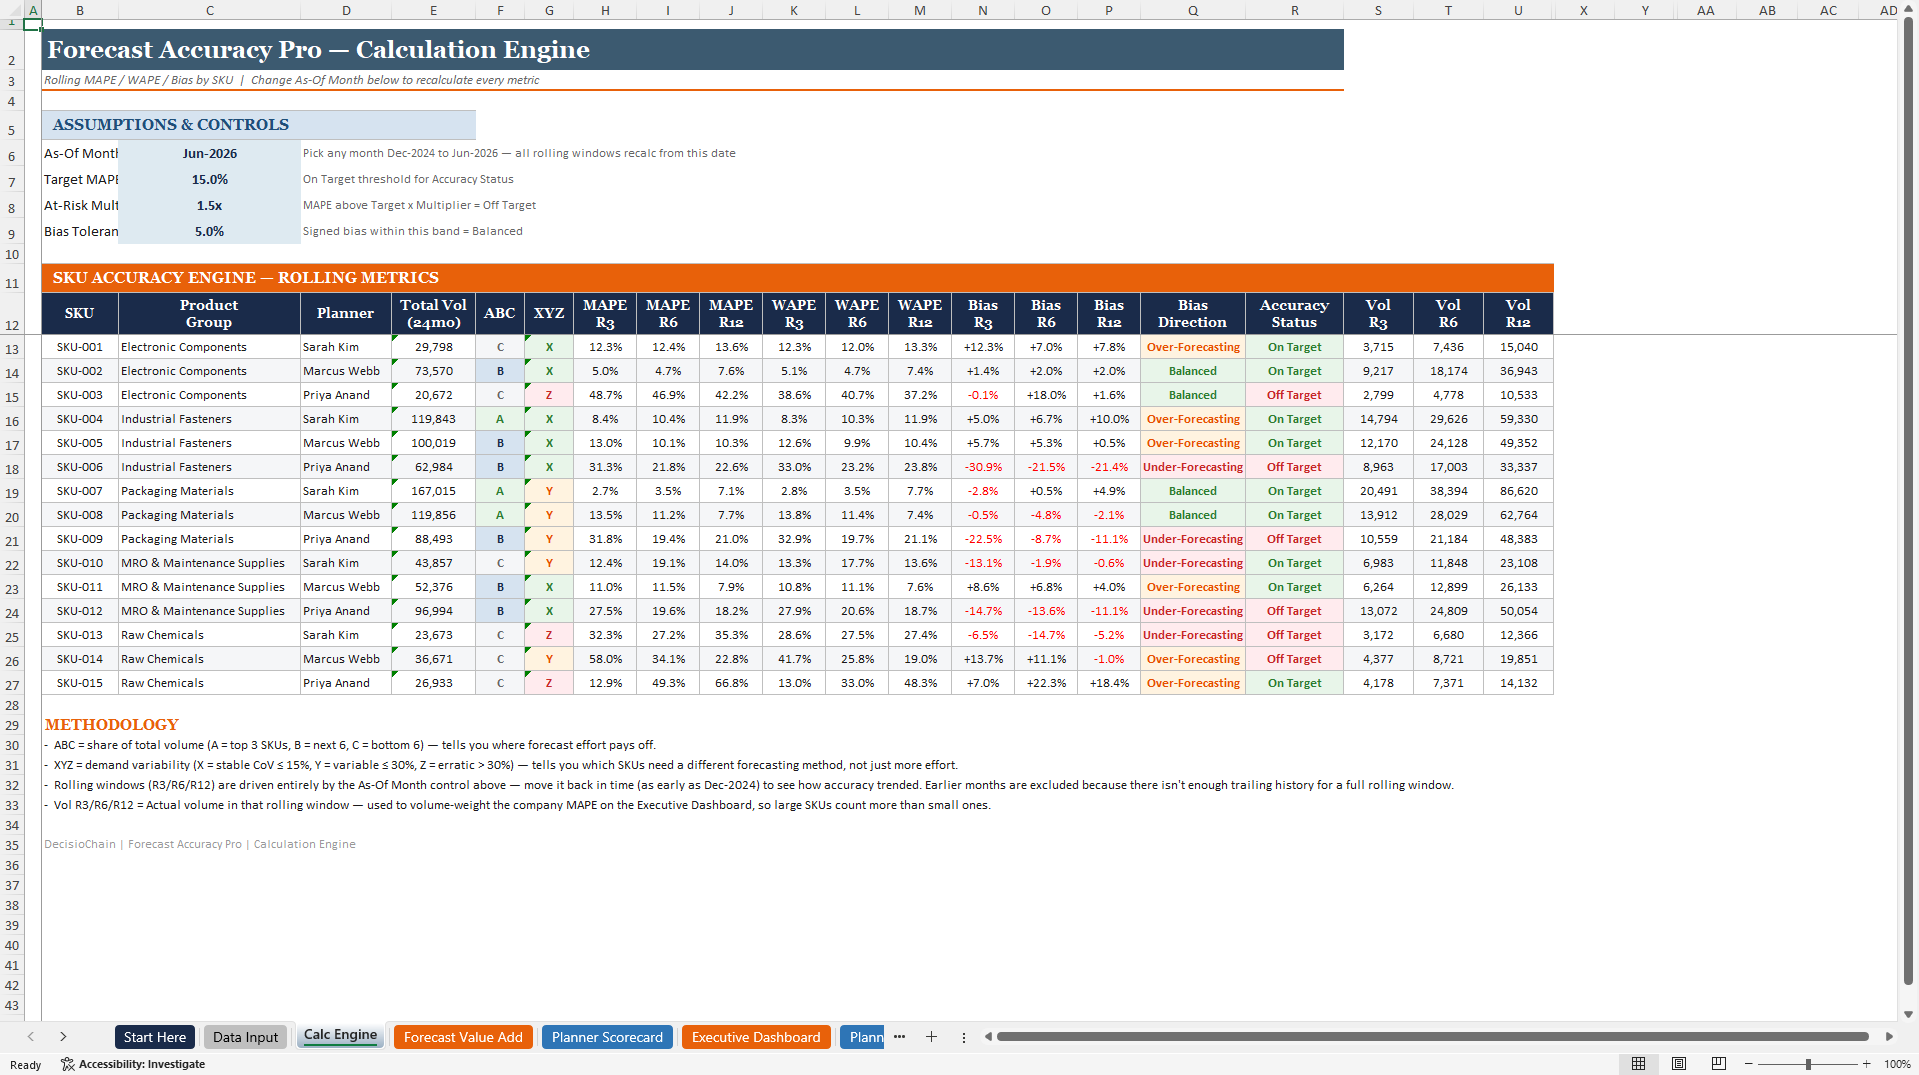Viewport: 1919px width, 1075px height.
Task: Select the As-Of Month Jun-2026 cell
Action: tap(209, 154)
